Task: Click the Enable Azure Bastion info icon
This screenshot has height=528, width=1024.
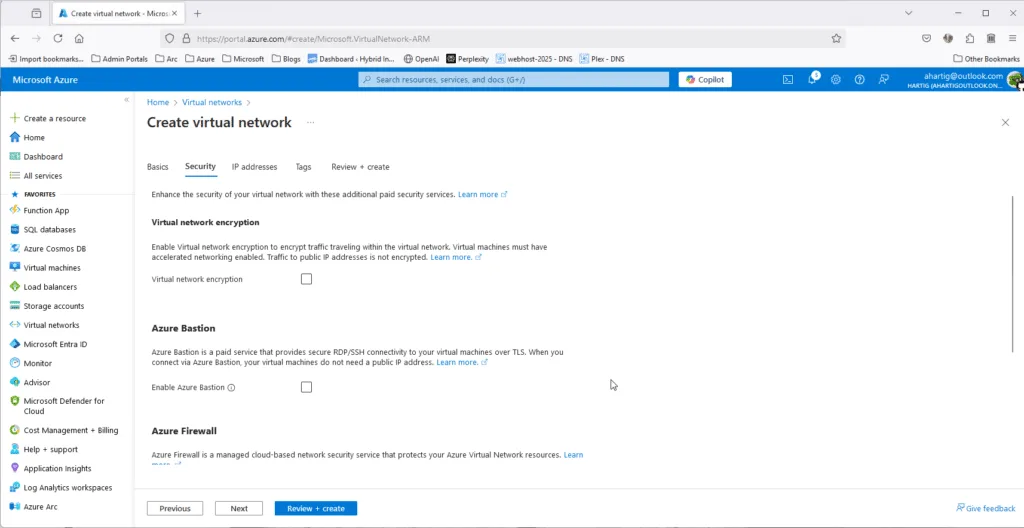Action: tap(231, 388)
